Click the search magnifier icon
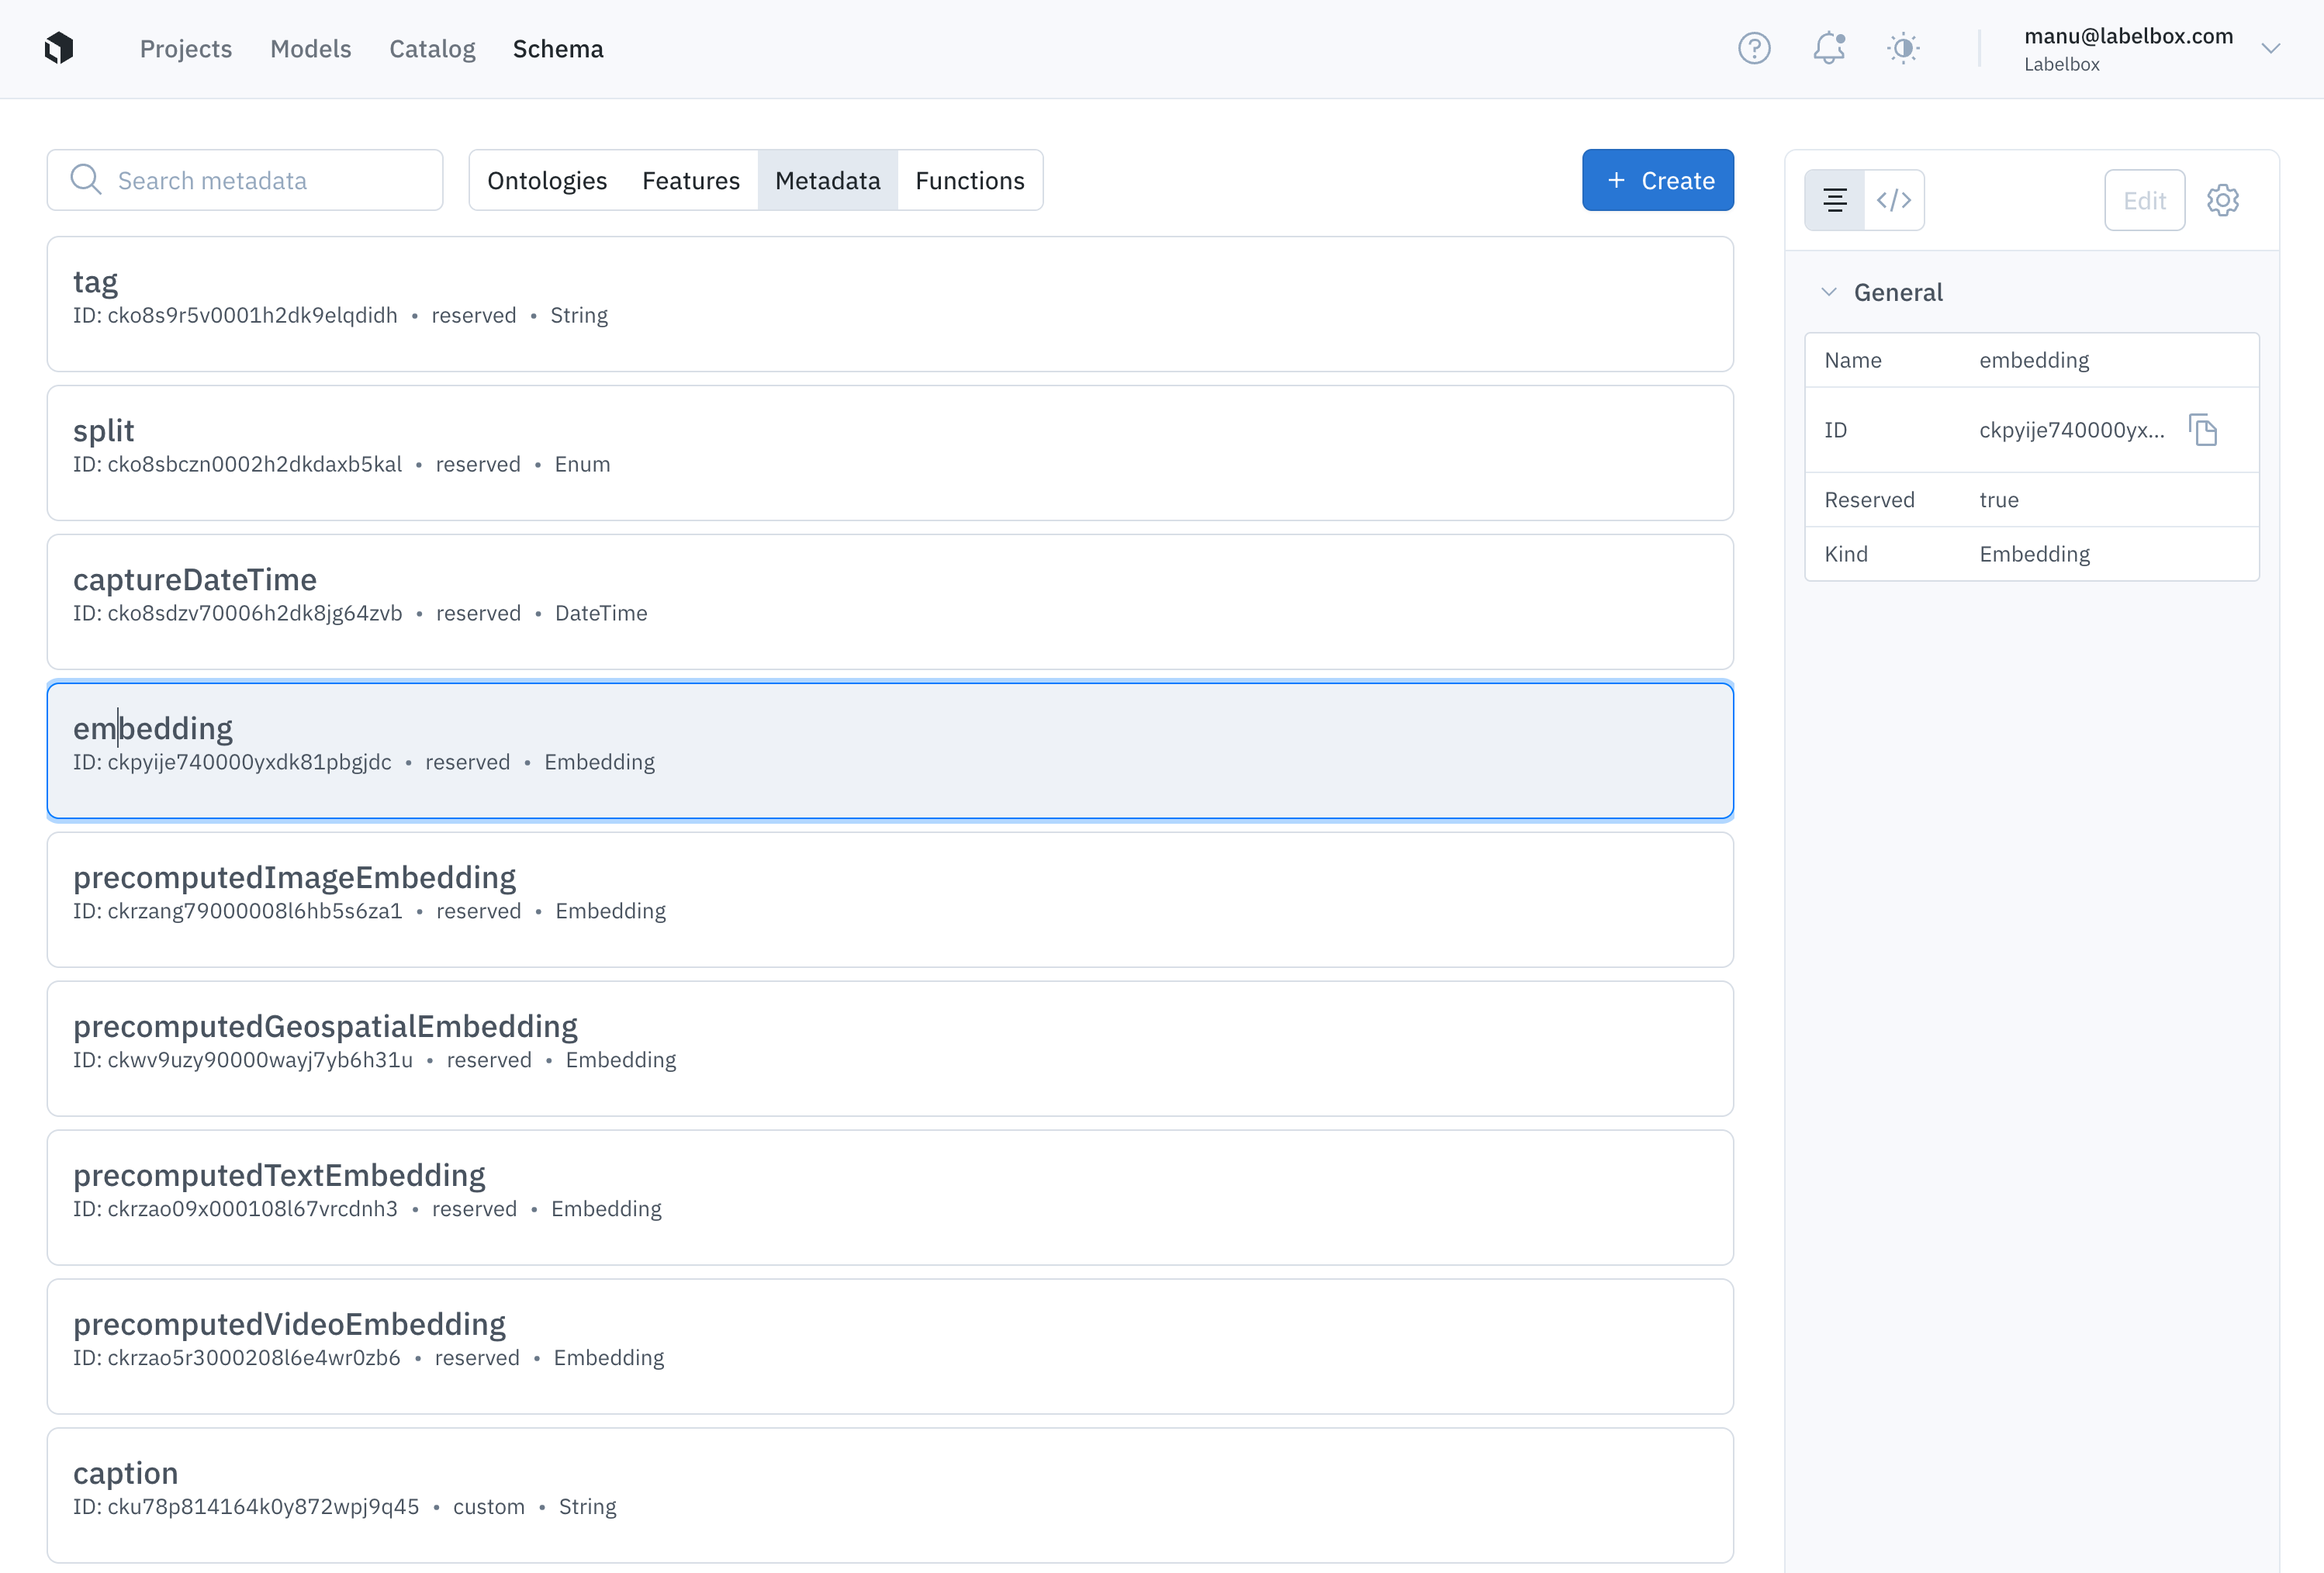The height and width of the screenshot is (1573, 2324). [86, 180]
